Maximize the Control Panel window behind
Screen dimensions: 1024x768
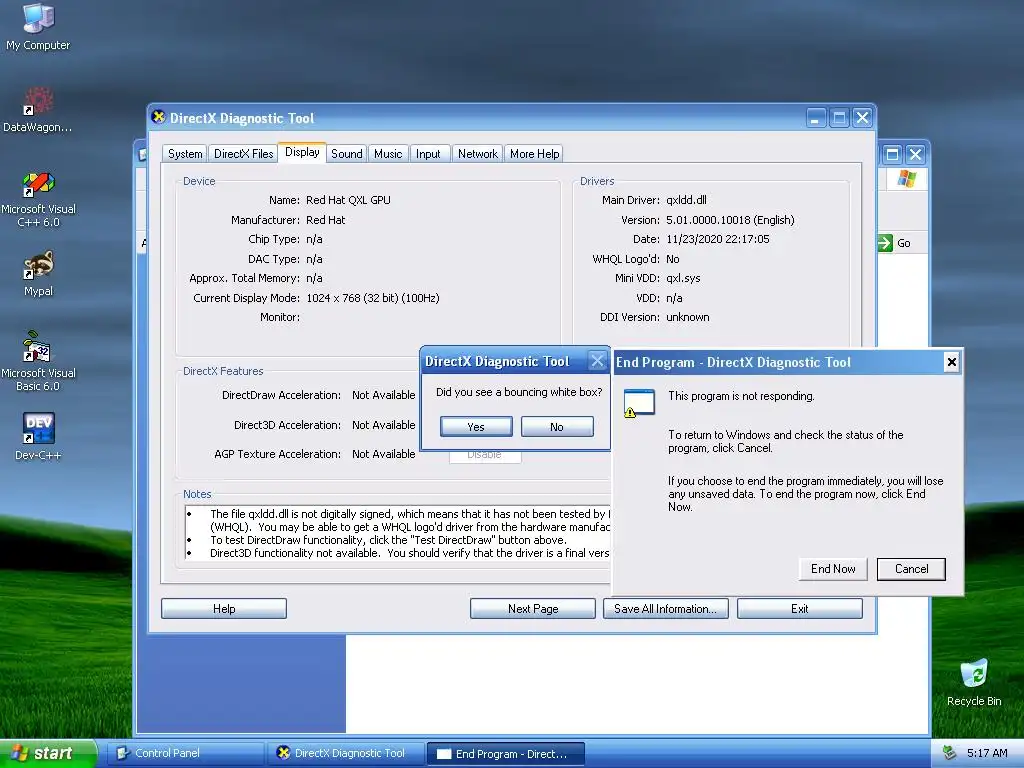[x=892, y=154]
